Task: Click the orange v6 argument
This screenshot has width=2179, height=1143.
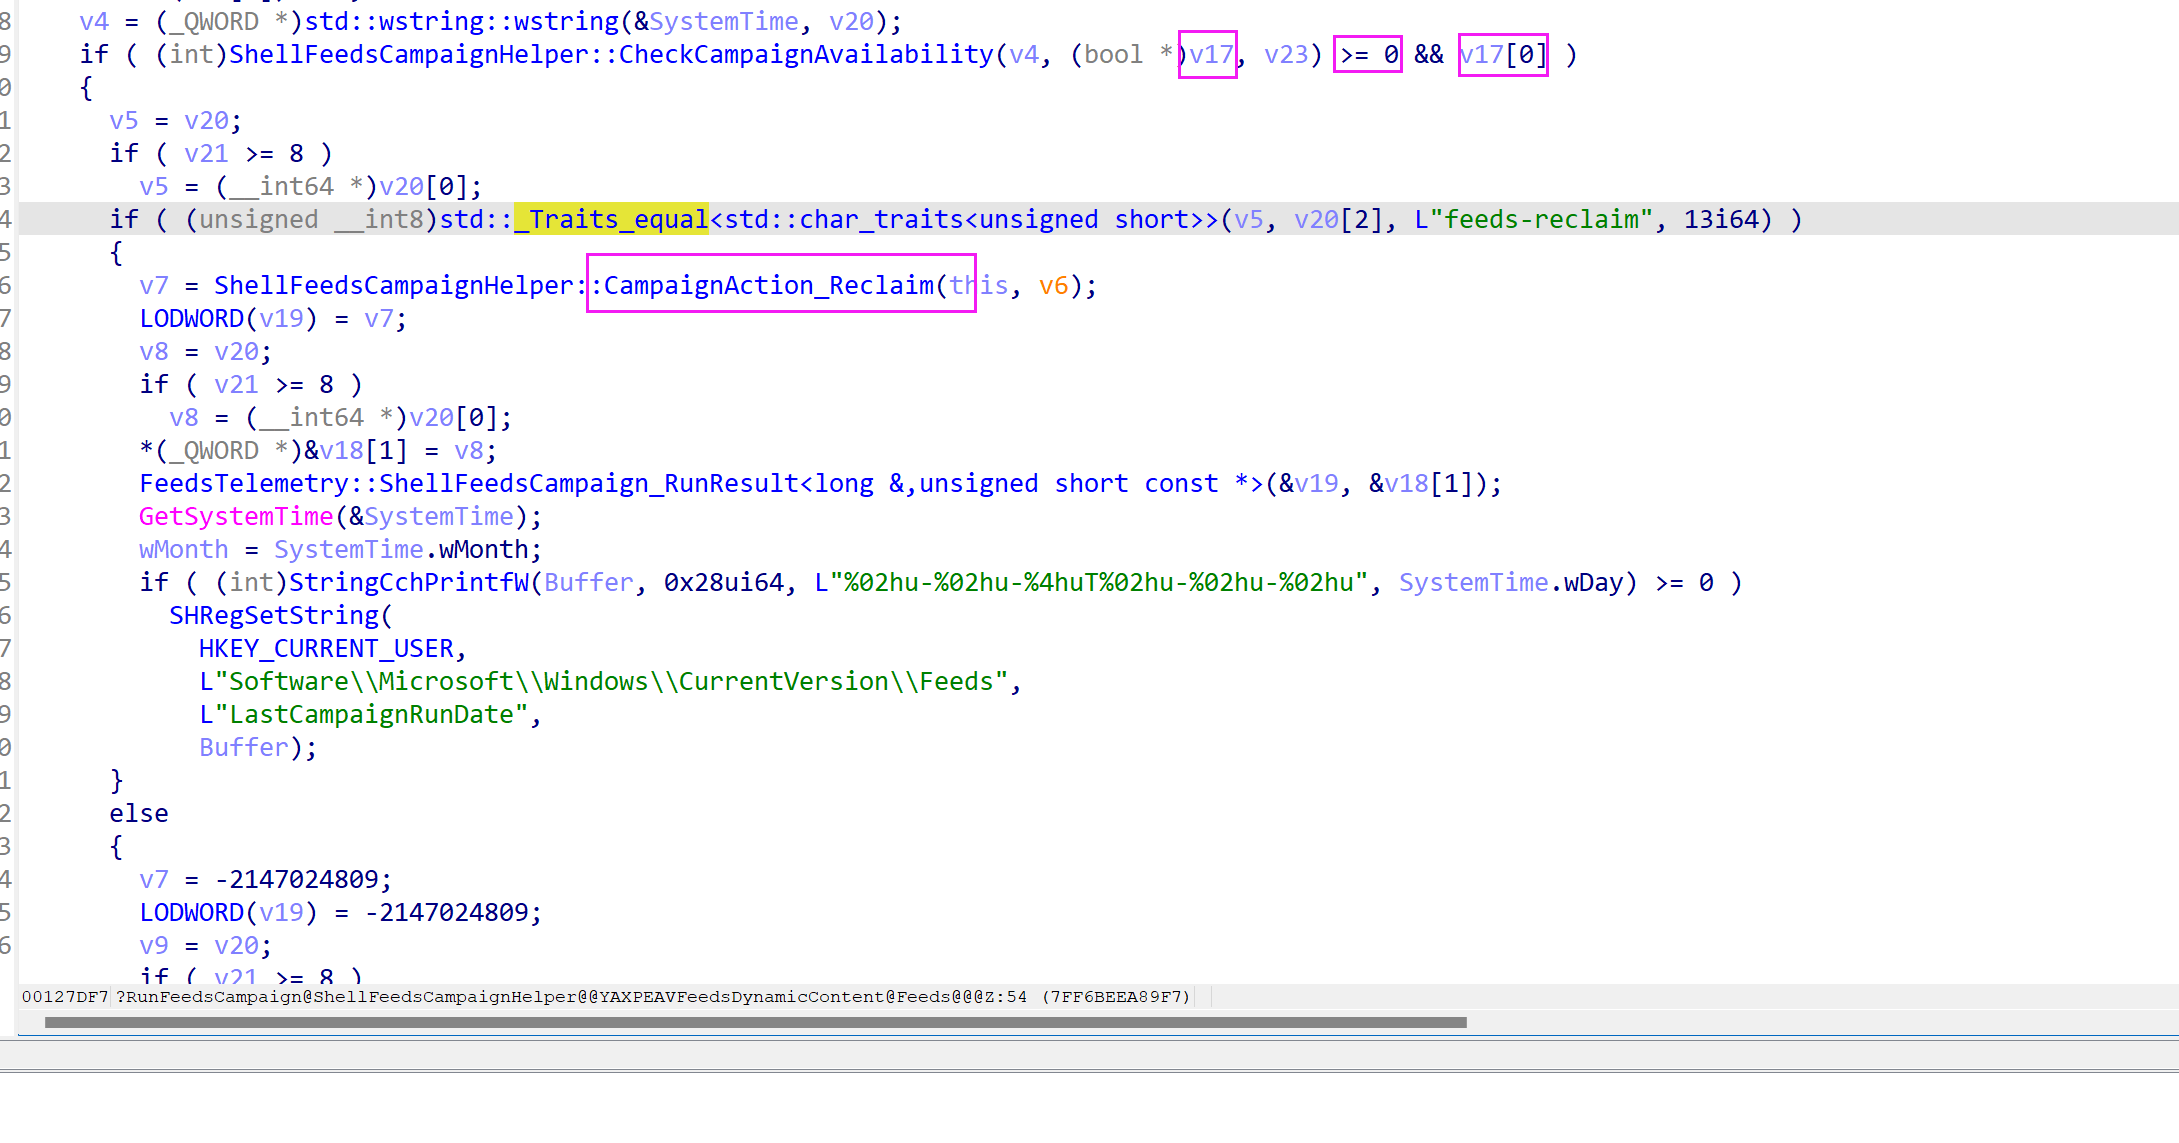Action: point(1053,285)
